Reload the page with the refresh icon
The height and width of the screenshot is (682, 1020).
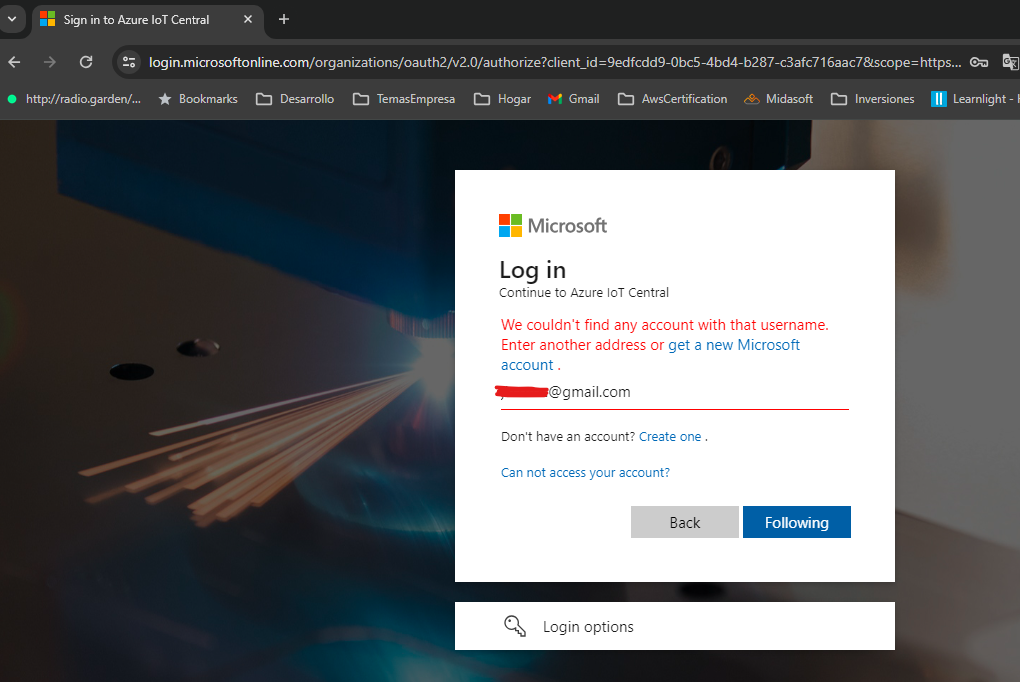click(86, 62)
